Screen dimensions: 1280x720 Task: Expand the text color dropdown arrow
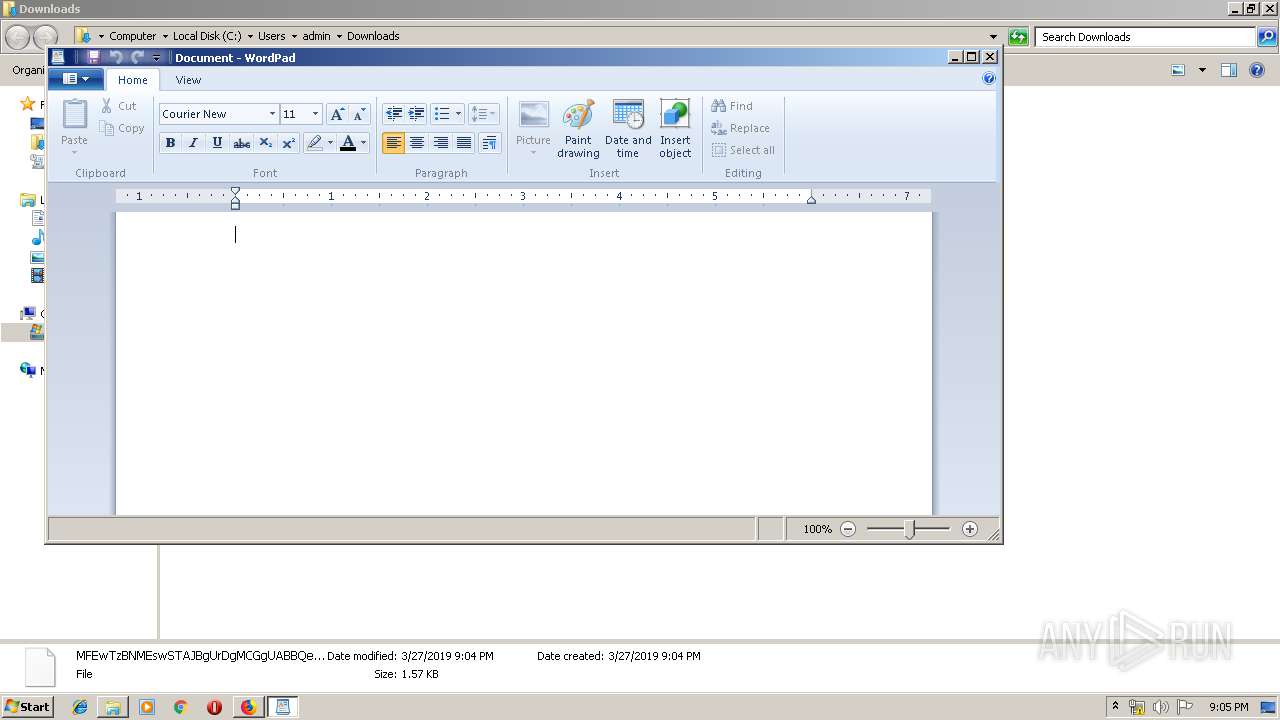tap(363, 143)
